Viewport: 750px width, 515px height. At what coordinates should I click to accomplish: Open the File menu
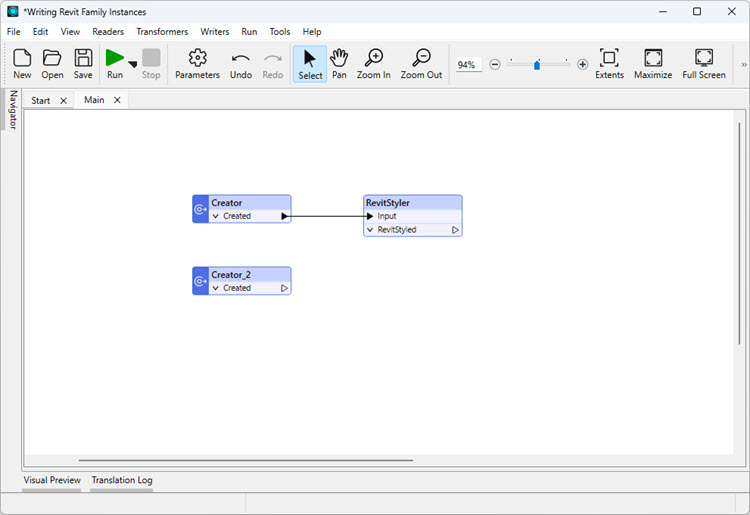coord(13,32)
